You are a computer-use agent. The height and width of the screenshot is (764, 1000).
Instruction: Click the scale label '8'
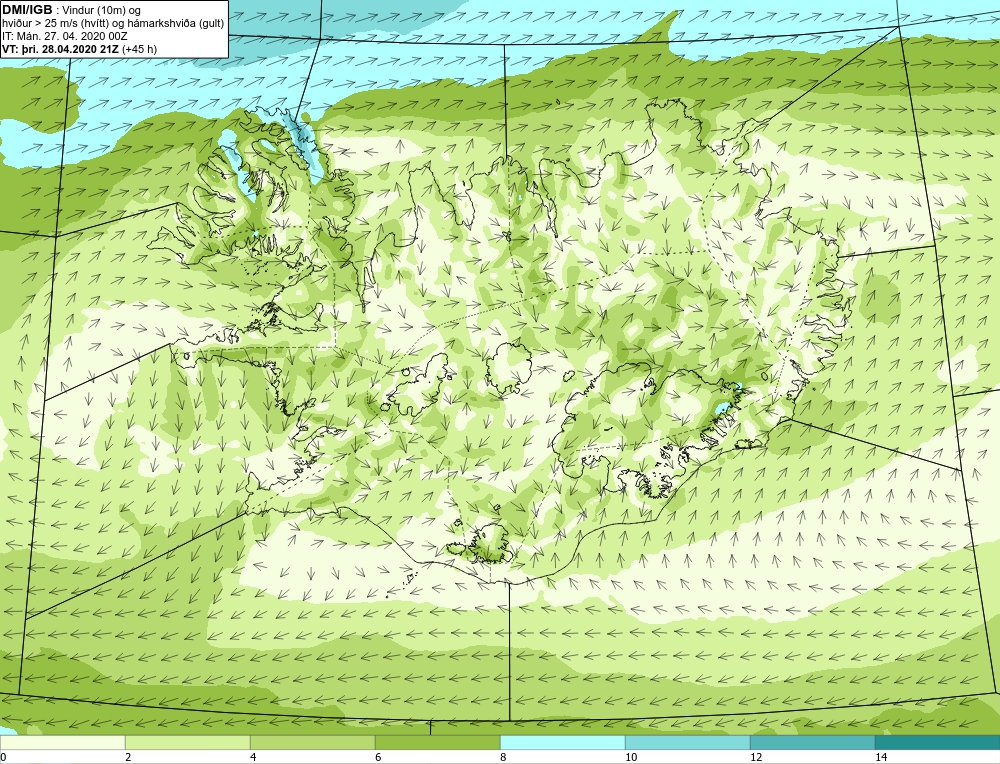(x=503, y=757)
